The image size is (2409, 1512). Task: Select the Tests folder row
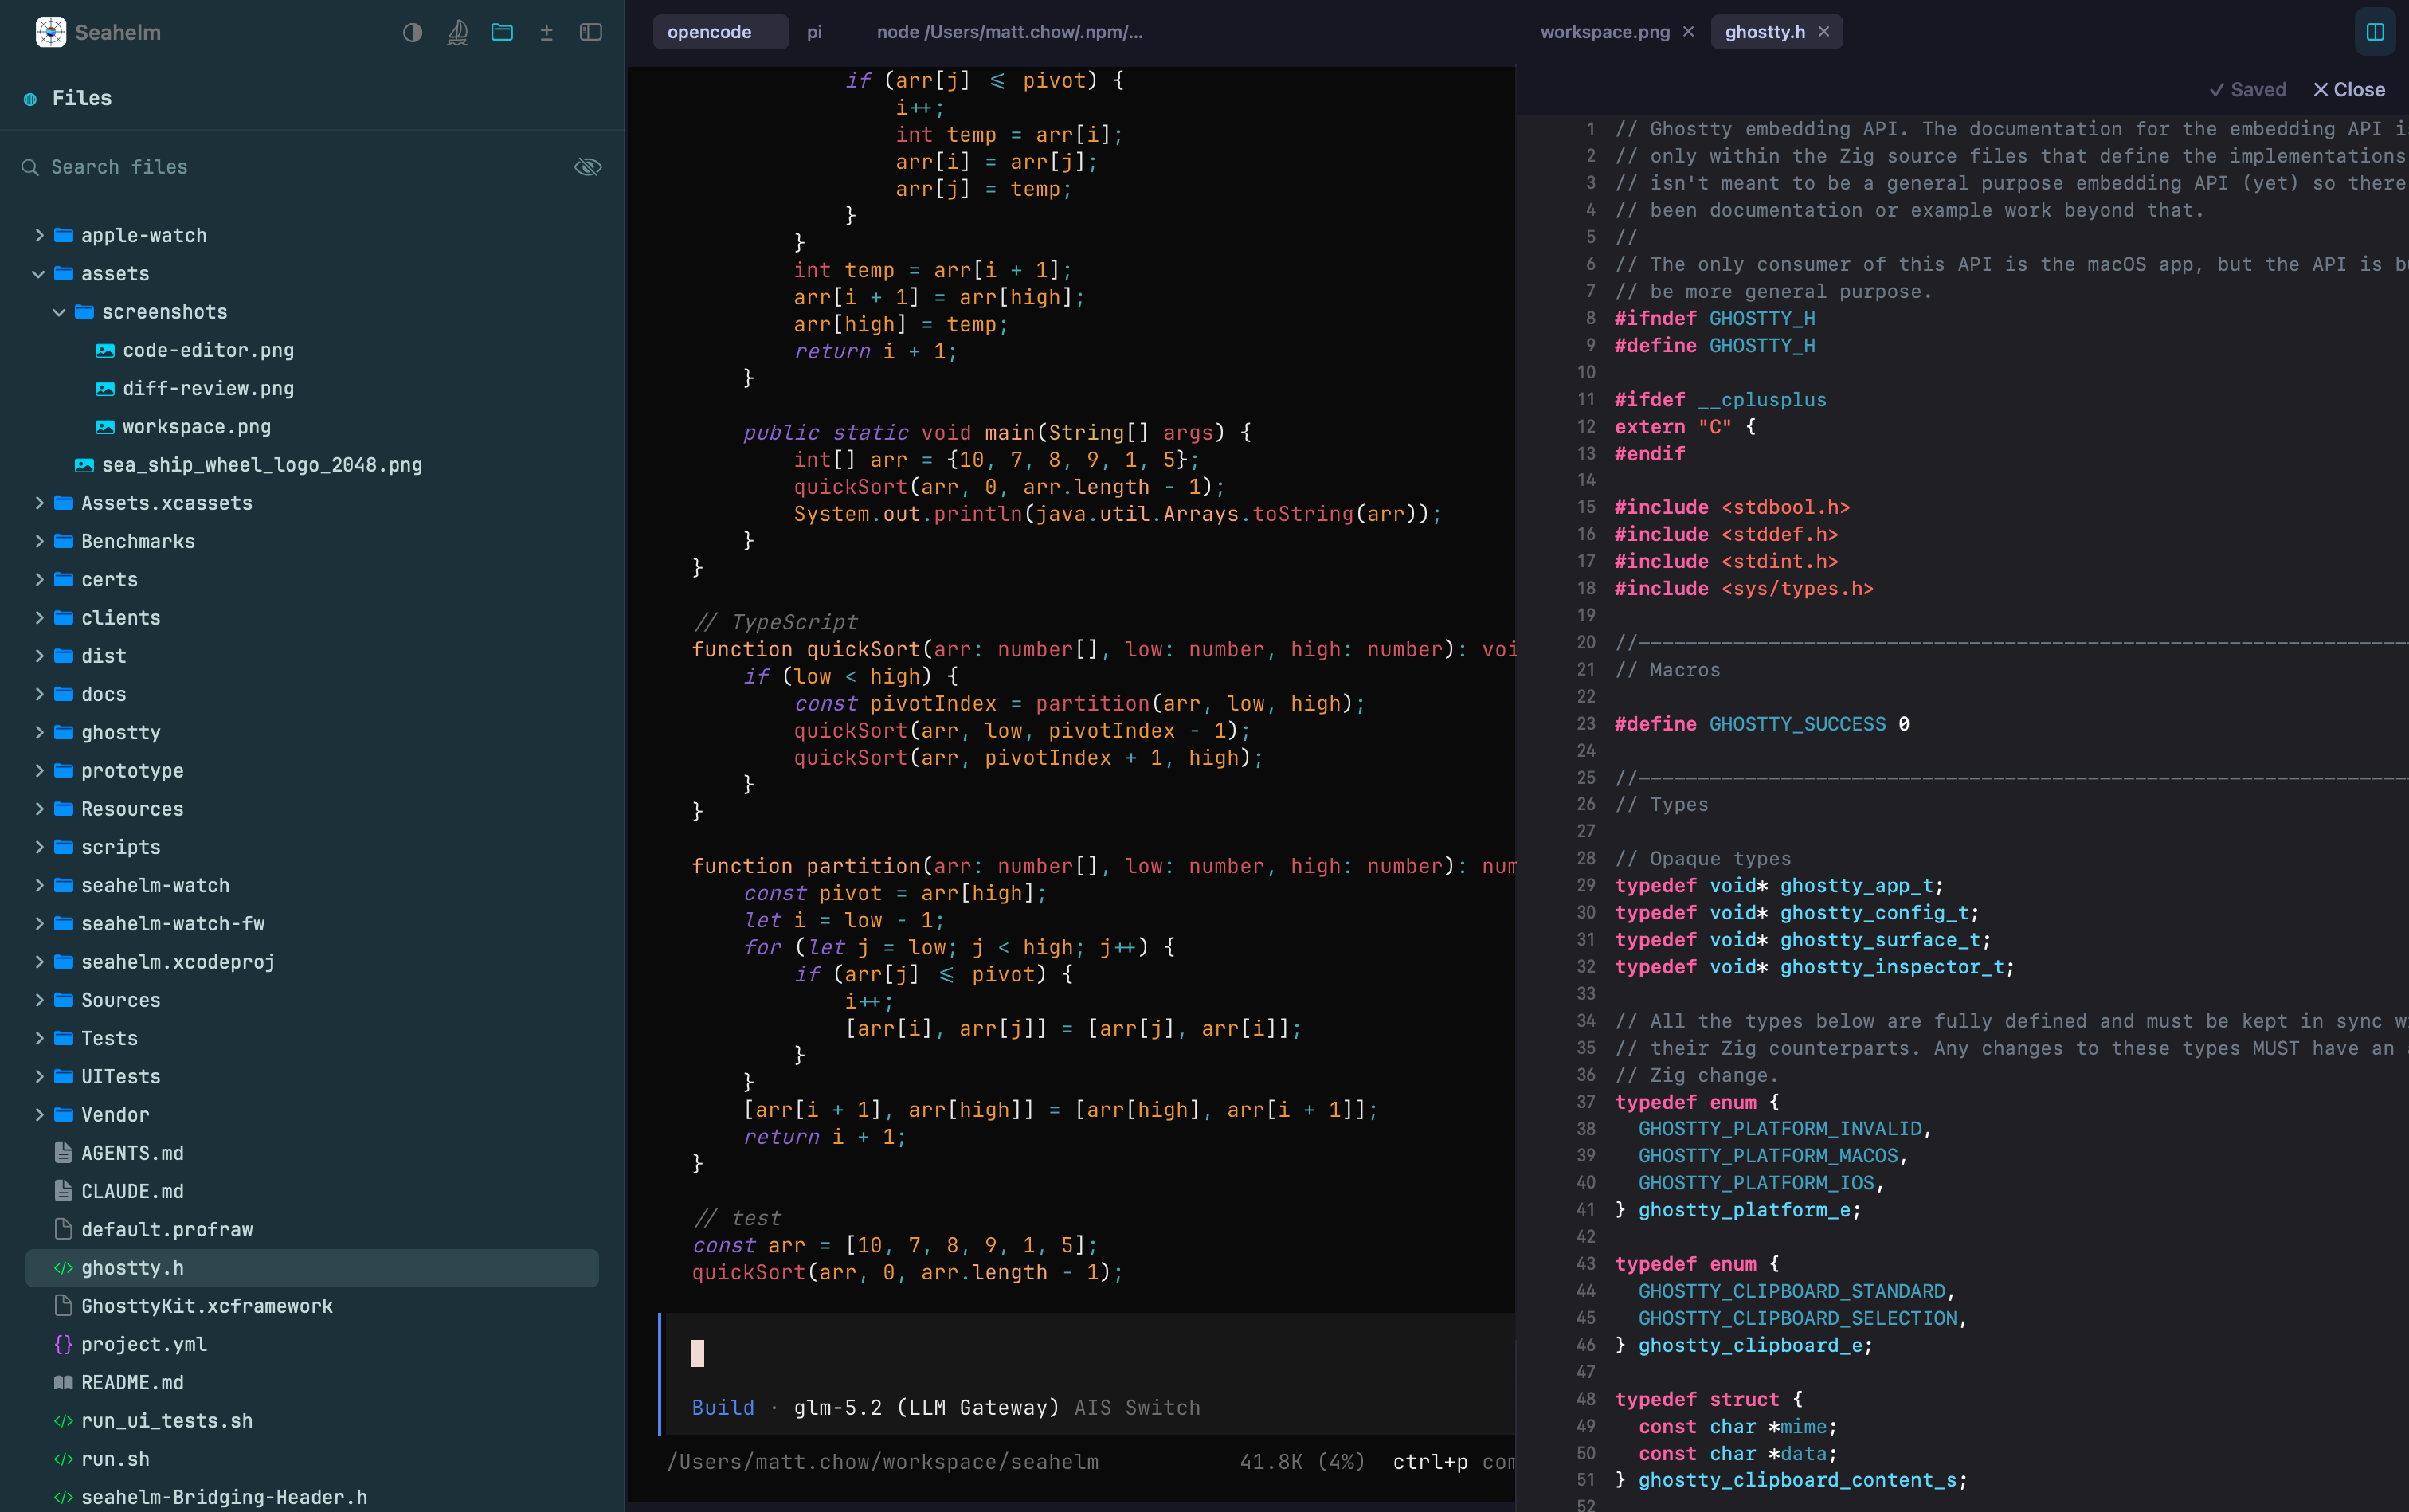(312, 1038)
